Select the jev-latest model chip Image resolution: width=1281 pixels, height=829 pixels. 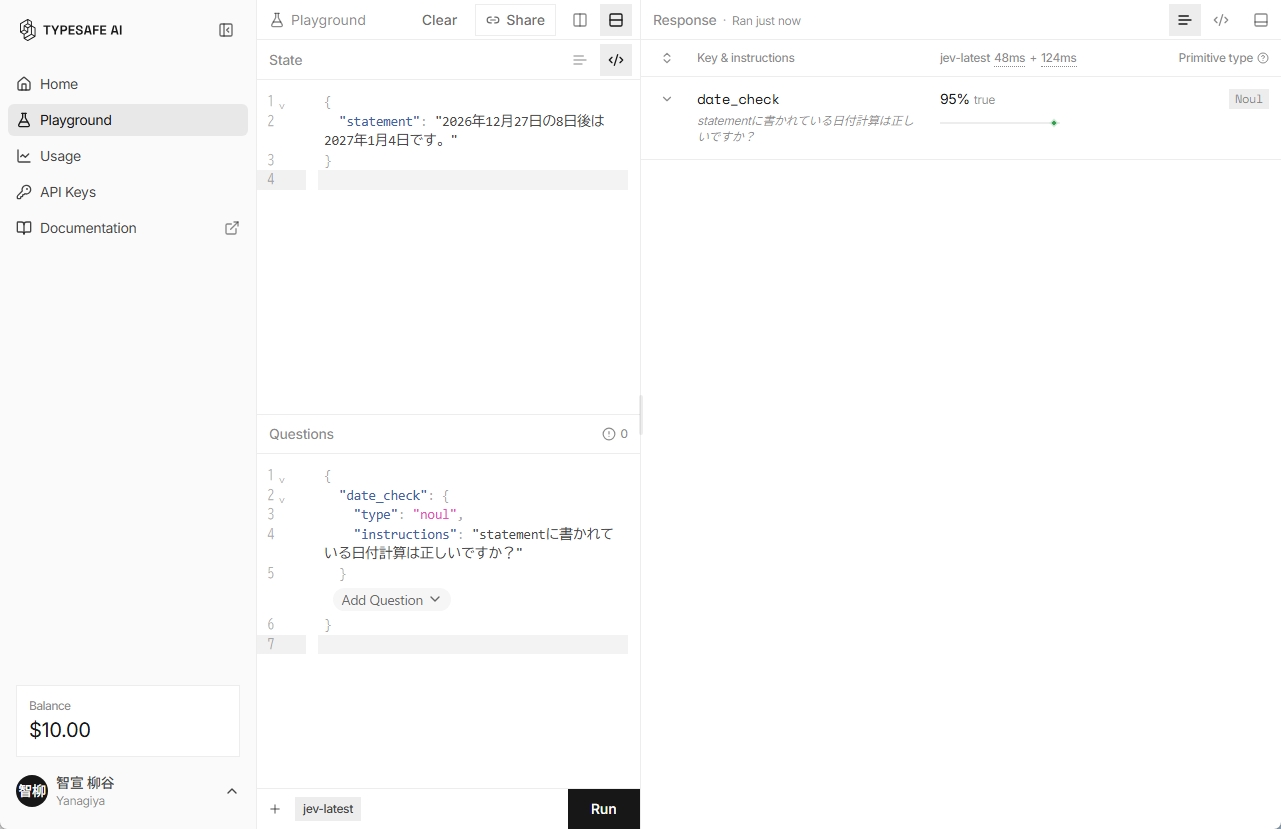[328, 809]
